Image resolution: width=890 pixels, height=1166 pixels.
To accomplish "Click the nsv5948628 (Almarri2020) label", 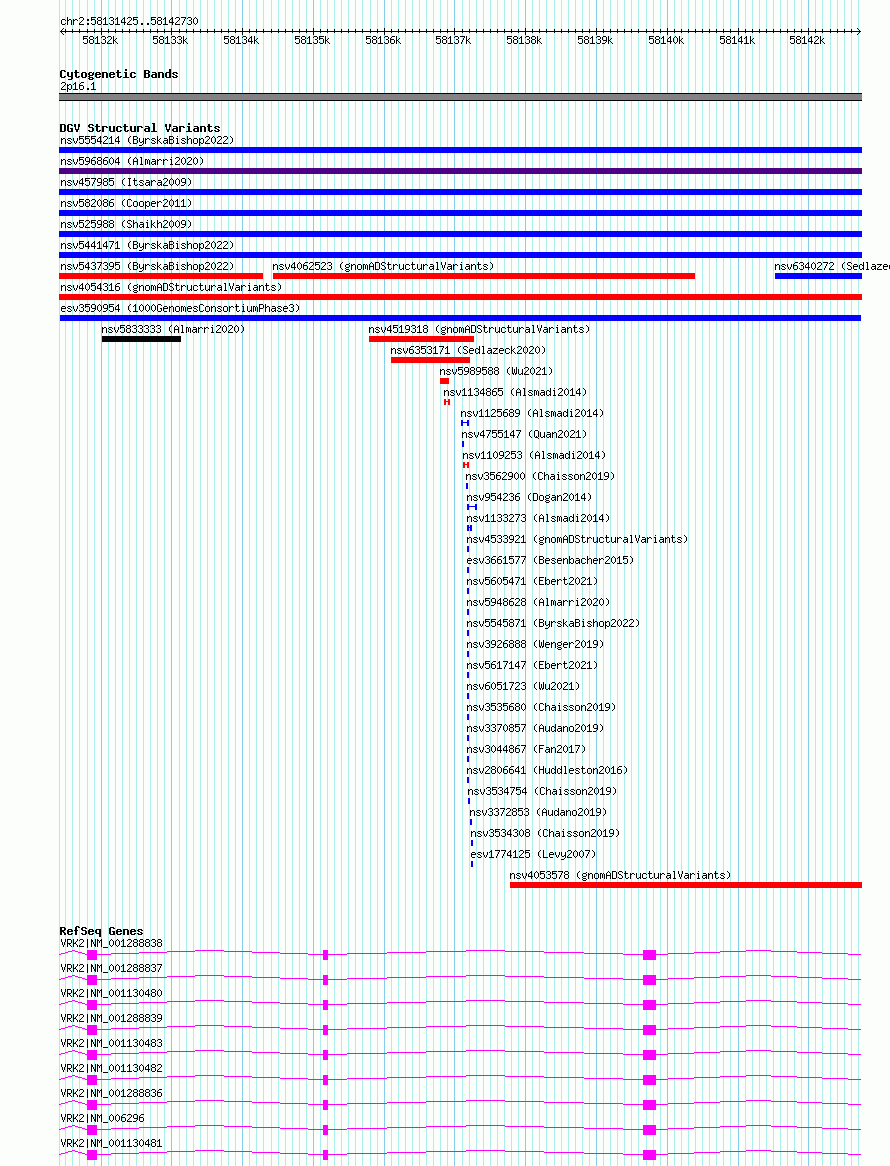I will tap(538, 602).
